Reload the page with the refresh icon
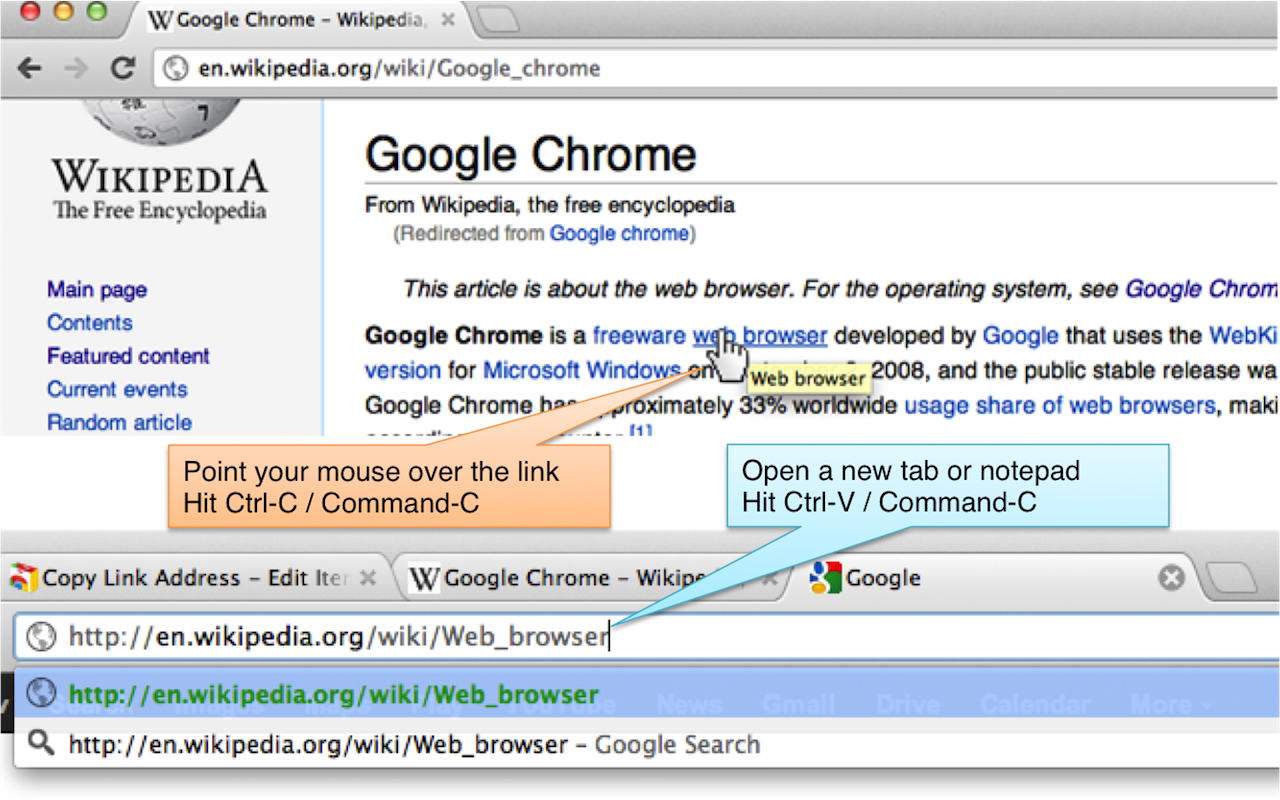Viewport: 1280px width, 800px height. 122,68
